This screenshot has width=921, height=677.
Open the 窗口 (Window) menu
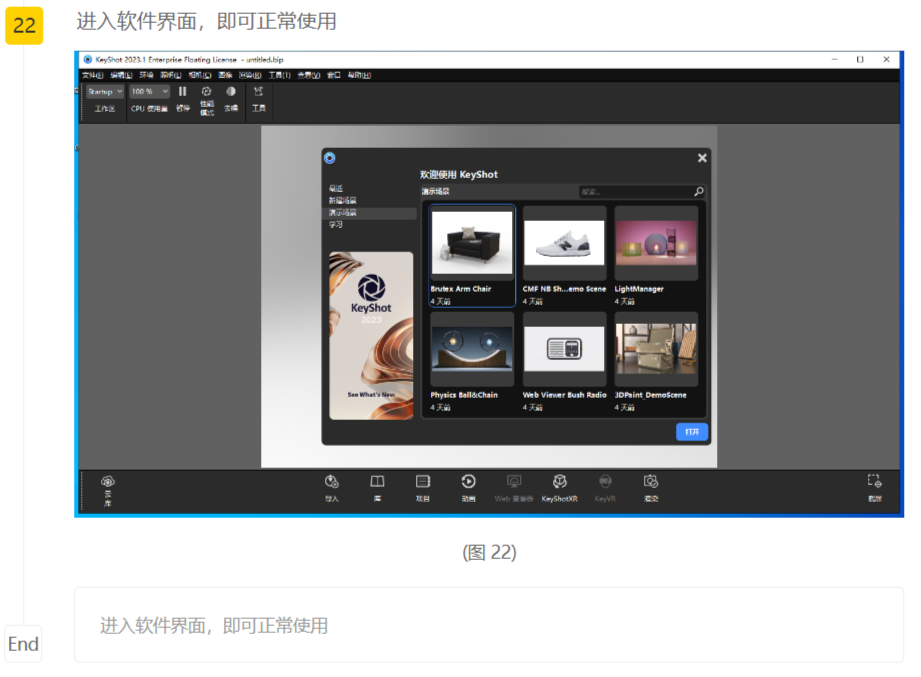click(334, 75)
